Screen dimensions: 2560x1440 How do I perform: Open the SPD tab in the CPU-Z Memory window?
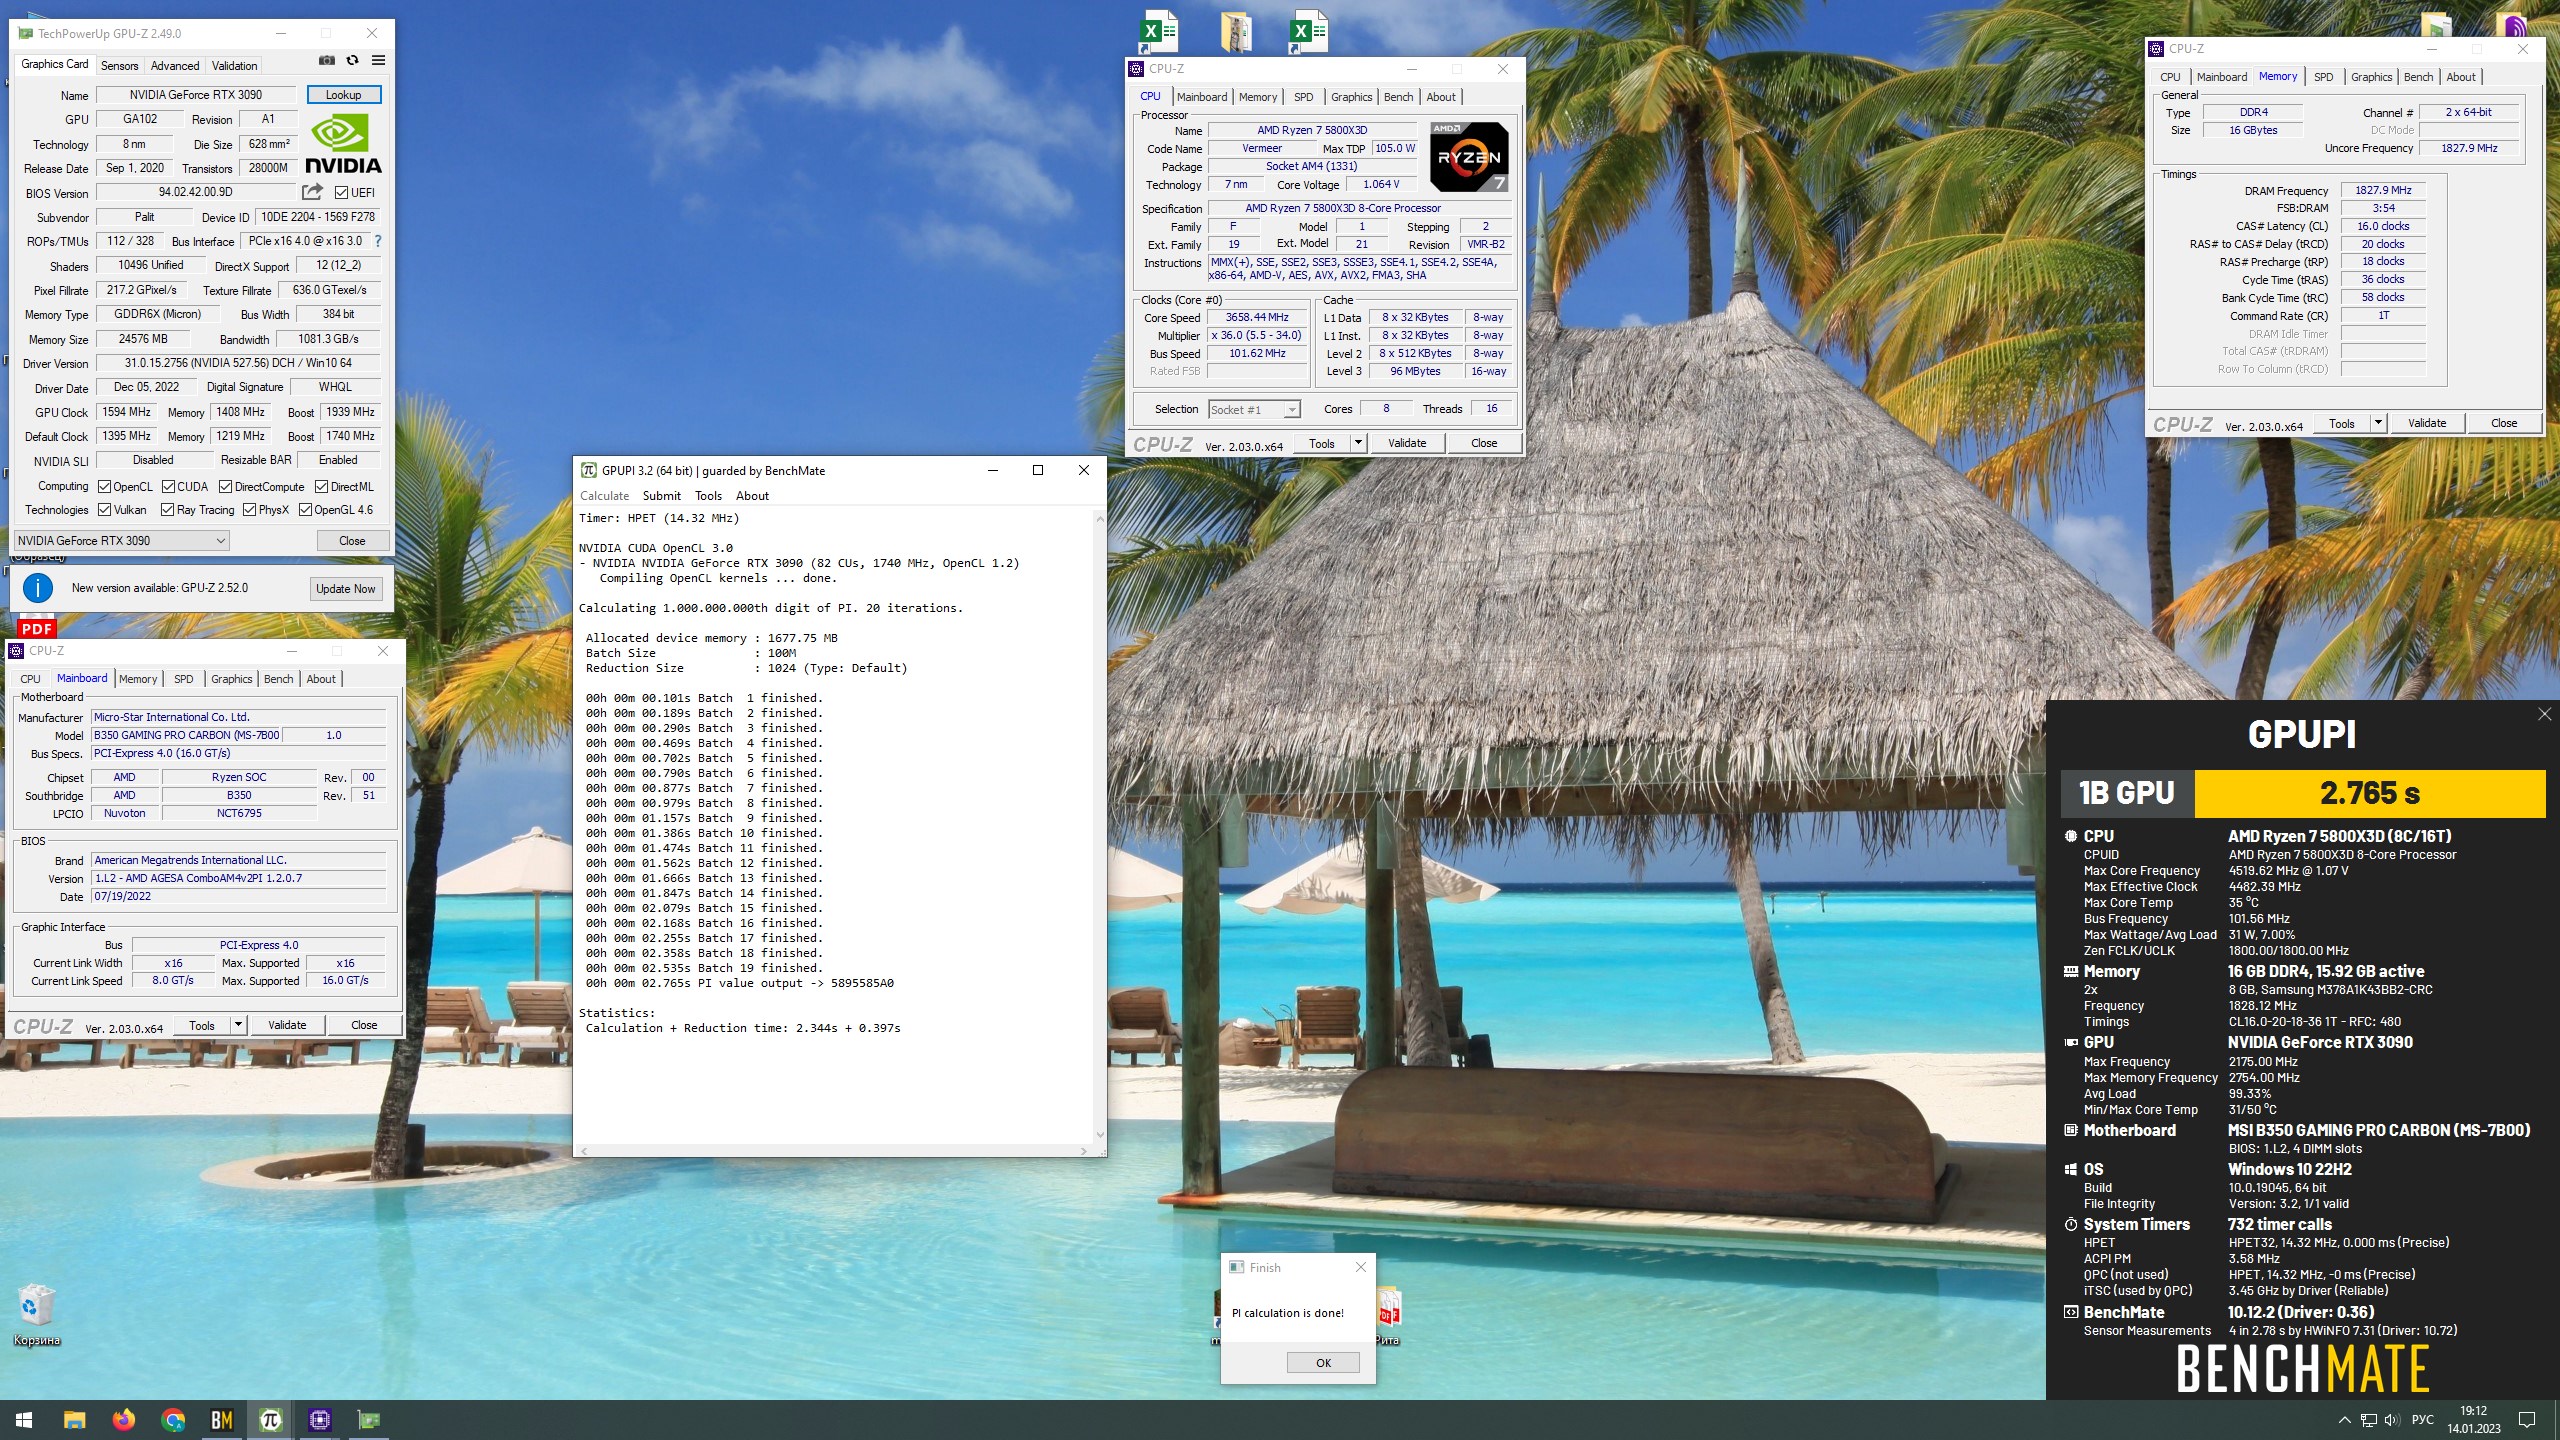point(2323,77)
